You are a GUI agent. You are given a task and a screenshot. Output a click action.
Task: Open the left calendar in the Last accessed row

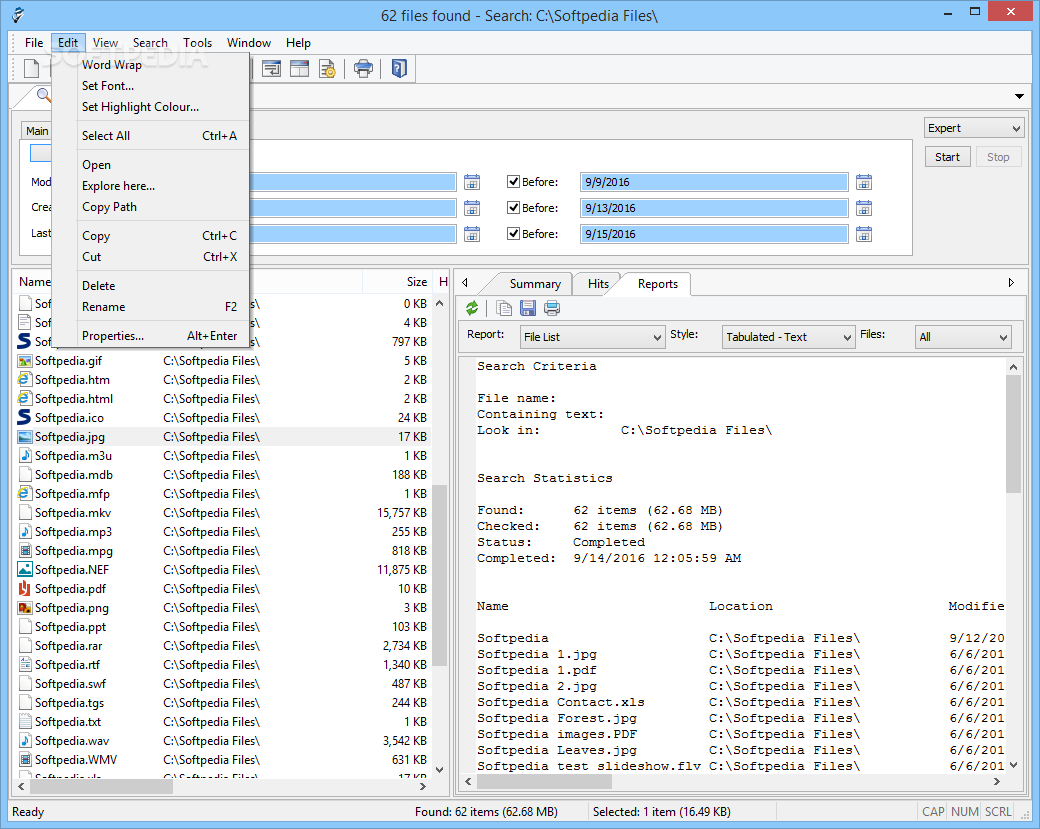(472, 234)
